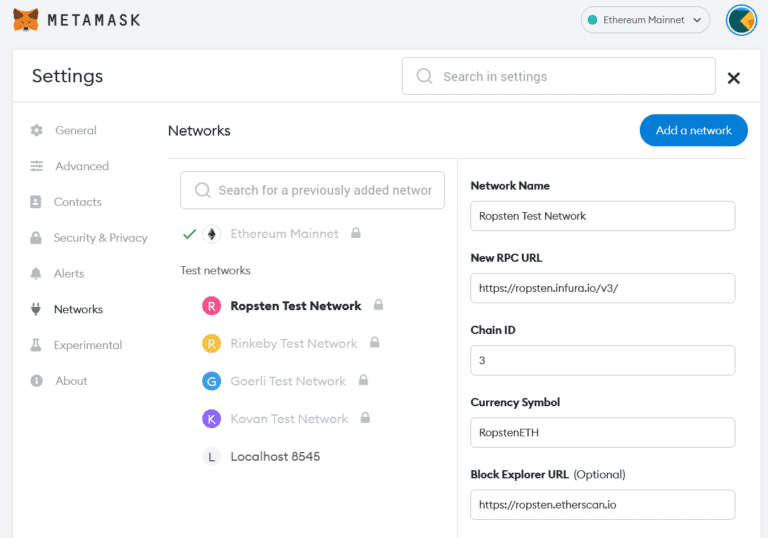Click the Settings page title
Viewport: 768px width, 538px height.
coord(68,76)
